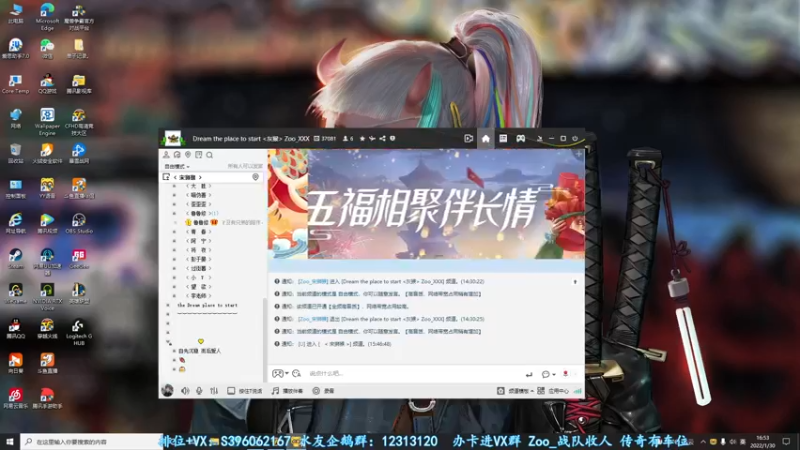Locate myself using the target icon
This screenshot has width=800, height=450.
(256, 177)
